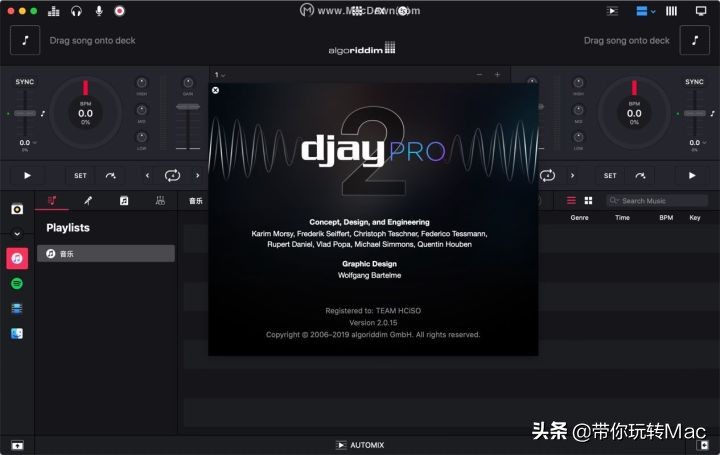Image resolution: width=720 pixels, height=455 pixels.
Task: Open the deck layout dropdown in top bar
Action: [646, 11]
